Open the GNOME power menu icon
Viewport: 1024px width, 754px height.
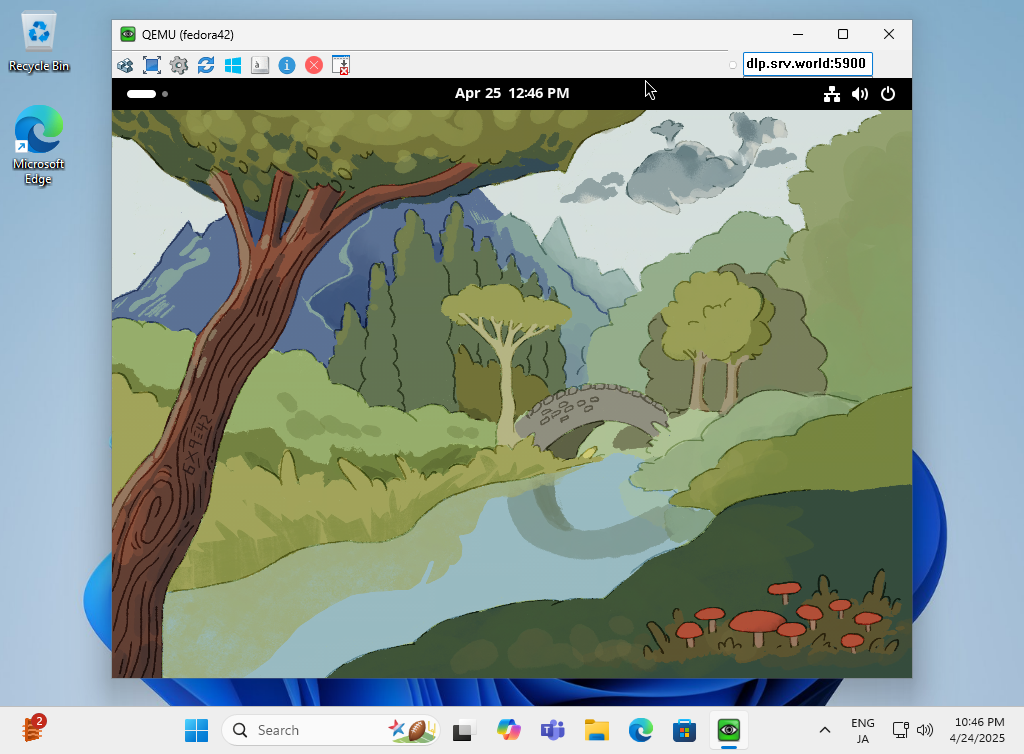click(888, 94)
